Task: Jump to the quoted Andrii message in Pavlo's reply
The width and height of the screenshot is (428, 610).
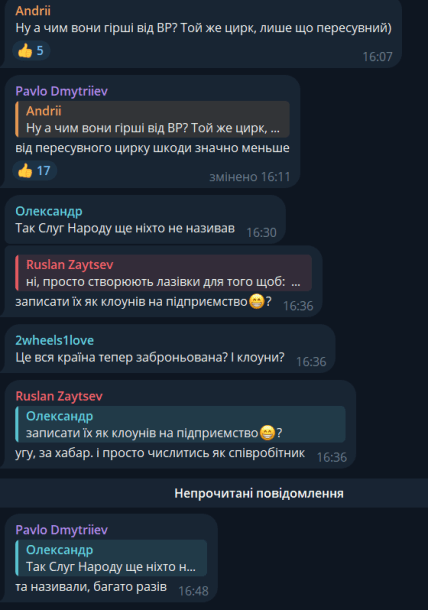Action: click(x=152, y=119)
